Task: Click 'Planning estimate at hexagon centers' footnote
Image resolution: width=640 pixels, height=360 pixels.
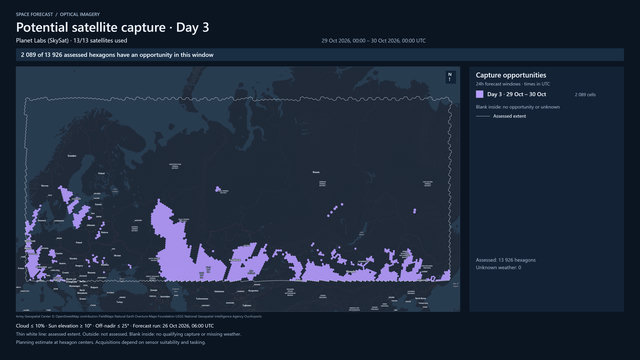Action: point(111,342)
